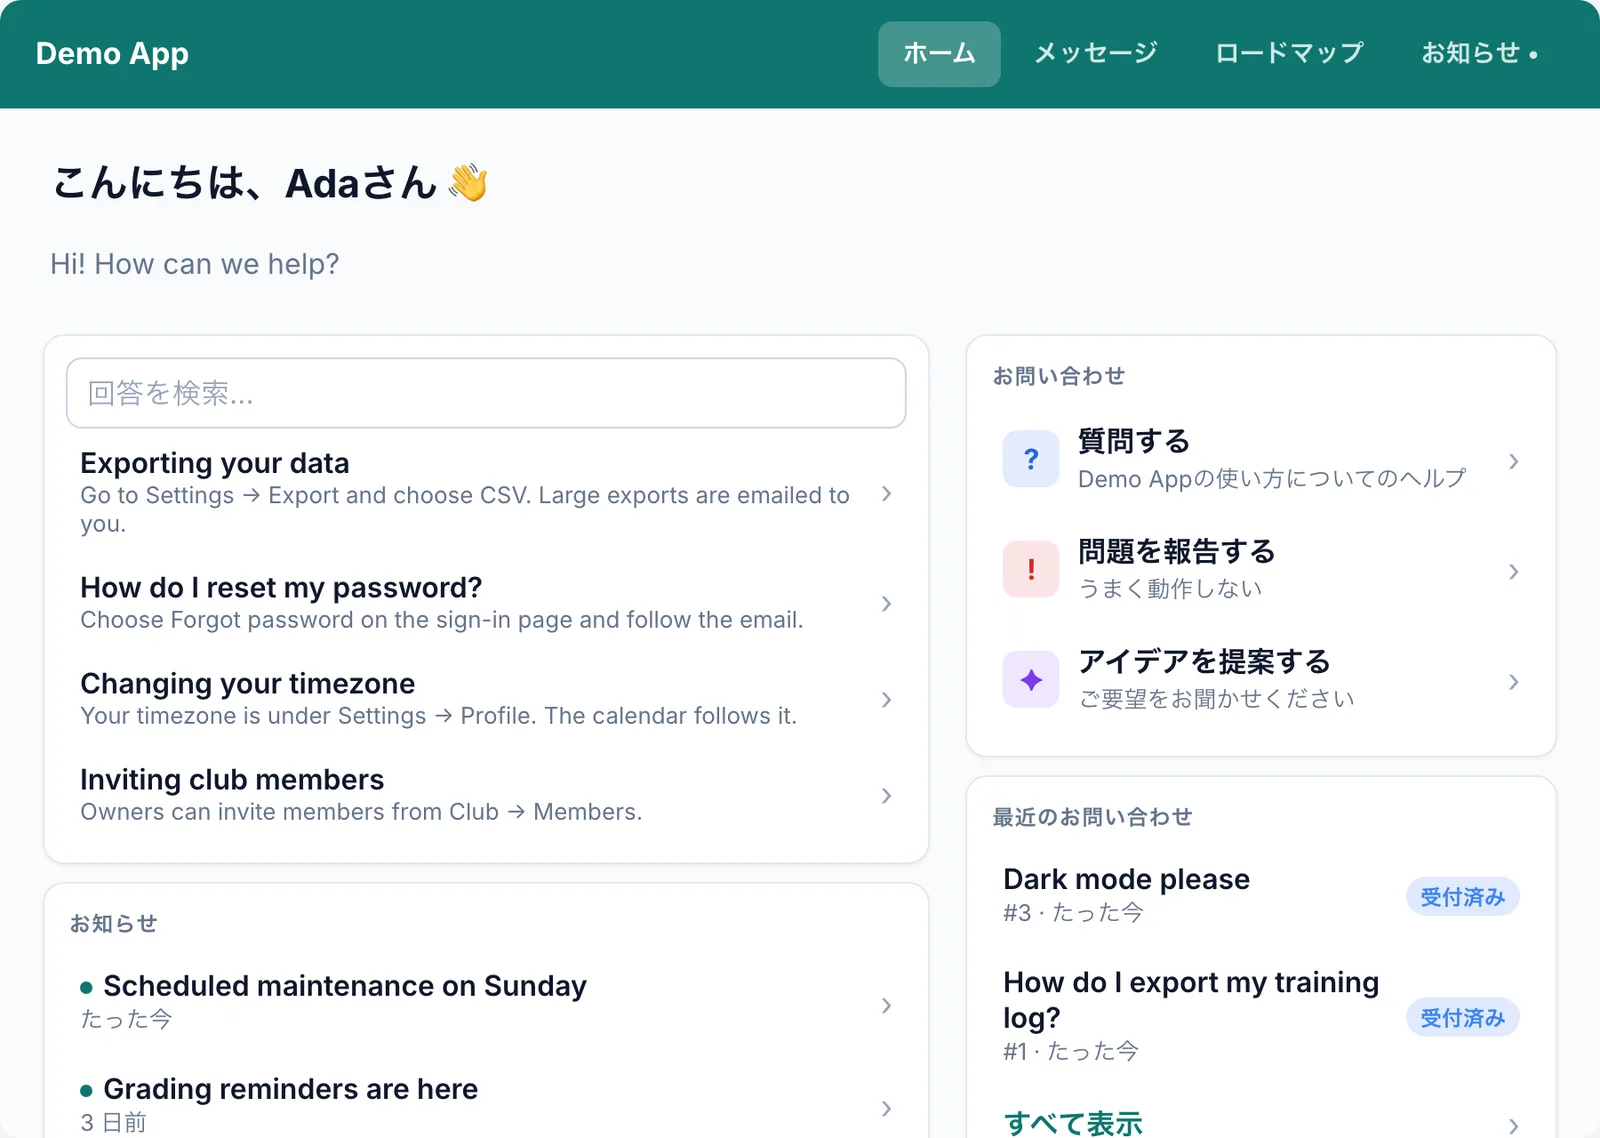Click chevron next to すべて表示
Viewport: 1600px width, 1138px height.
point(1514,1126)
